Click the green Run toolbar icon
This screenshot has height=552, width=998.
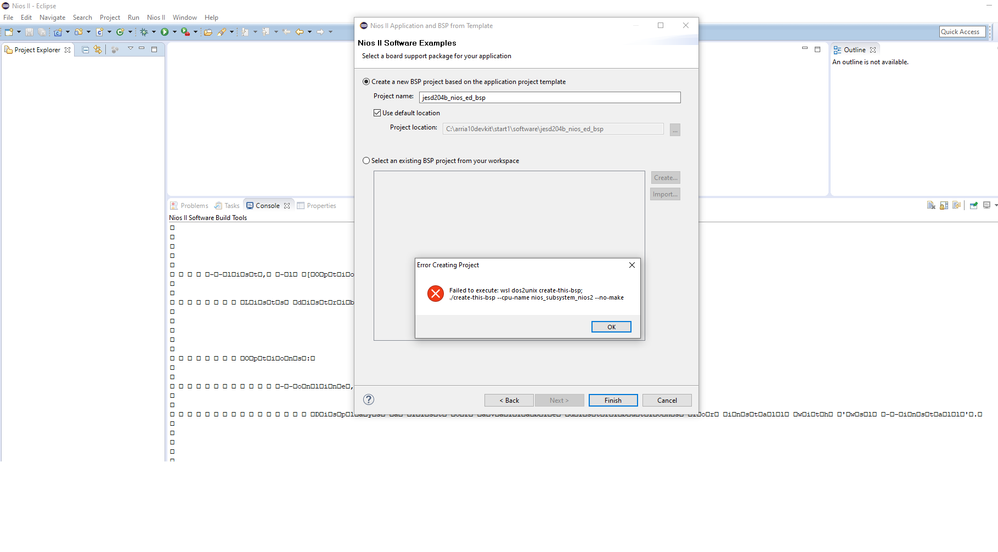click(x=164, y=32)
